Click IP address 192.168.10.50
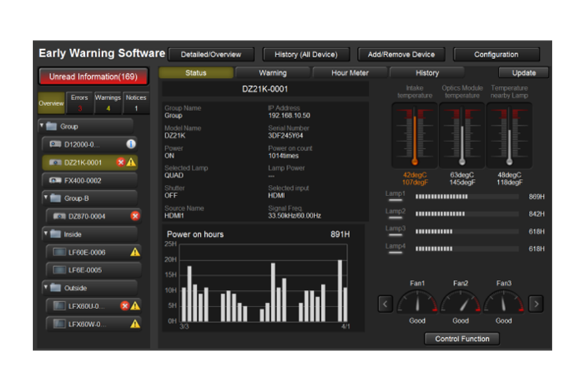This screenshot has height=390, width=584. 289,115
